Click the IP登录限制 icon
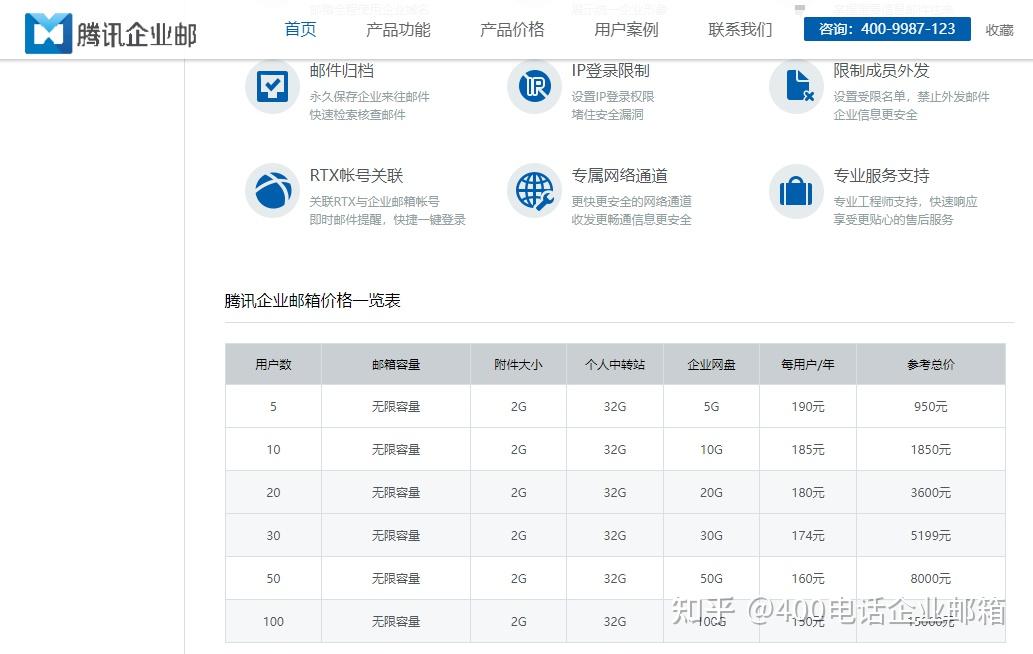The image size is (1033, 654). 534,86
